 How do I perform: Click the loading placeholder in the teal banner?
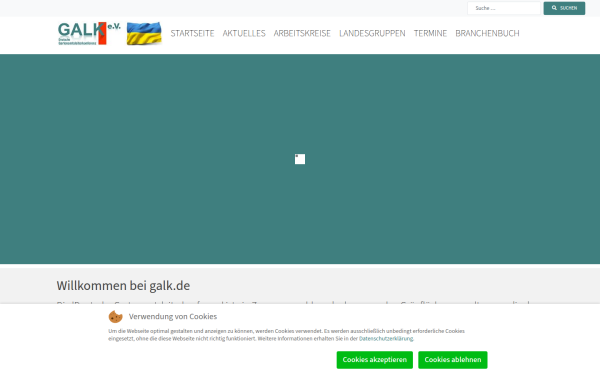(x=300, y=159)
